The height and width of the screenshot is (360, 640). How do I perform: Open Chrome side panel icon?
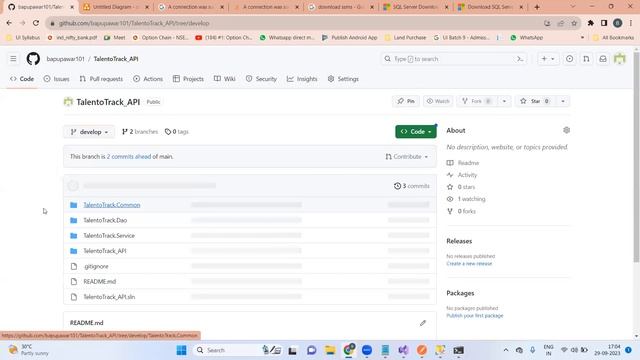coord(604,23)
